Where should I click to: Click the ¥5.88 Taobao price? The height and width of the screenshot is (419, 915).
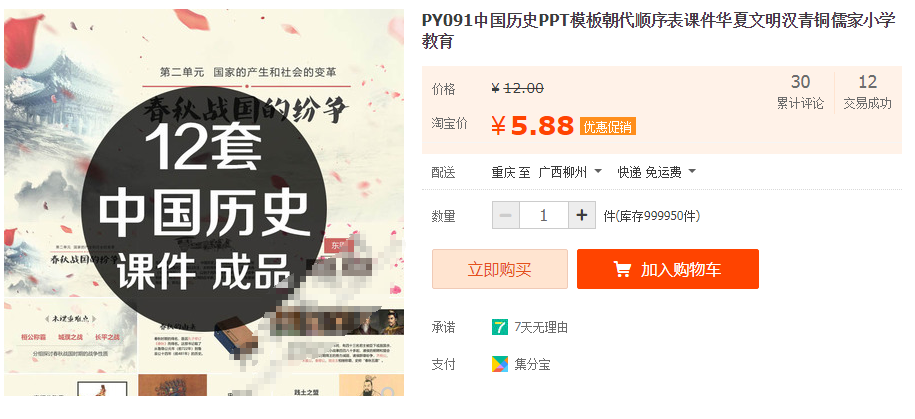coord(532,125)
